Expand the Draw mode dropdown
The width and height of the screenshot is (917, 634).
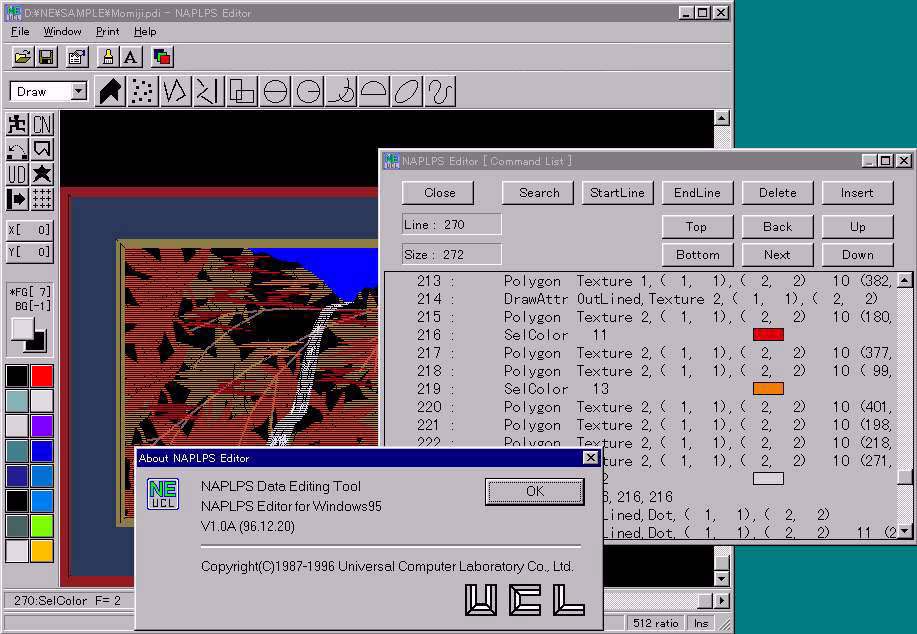coord(79,92)
